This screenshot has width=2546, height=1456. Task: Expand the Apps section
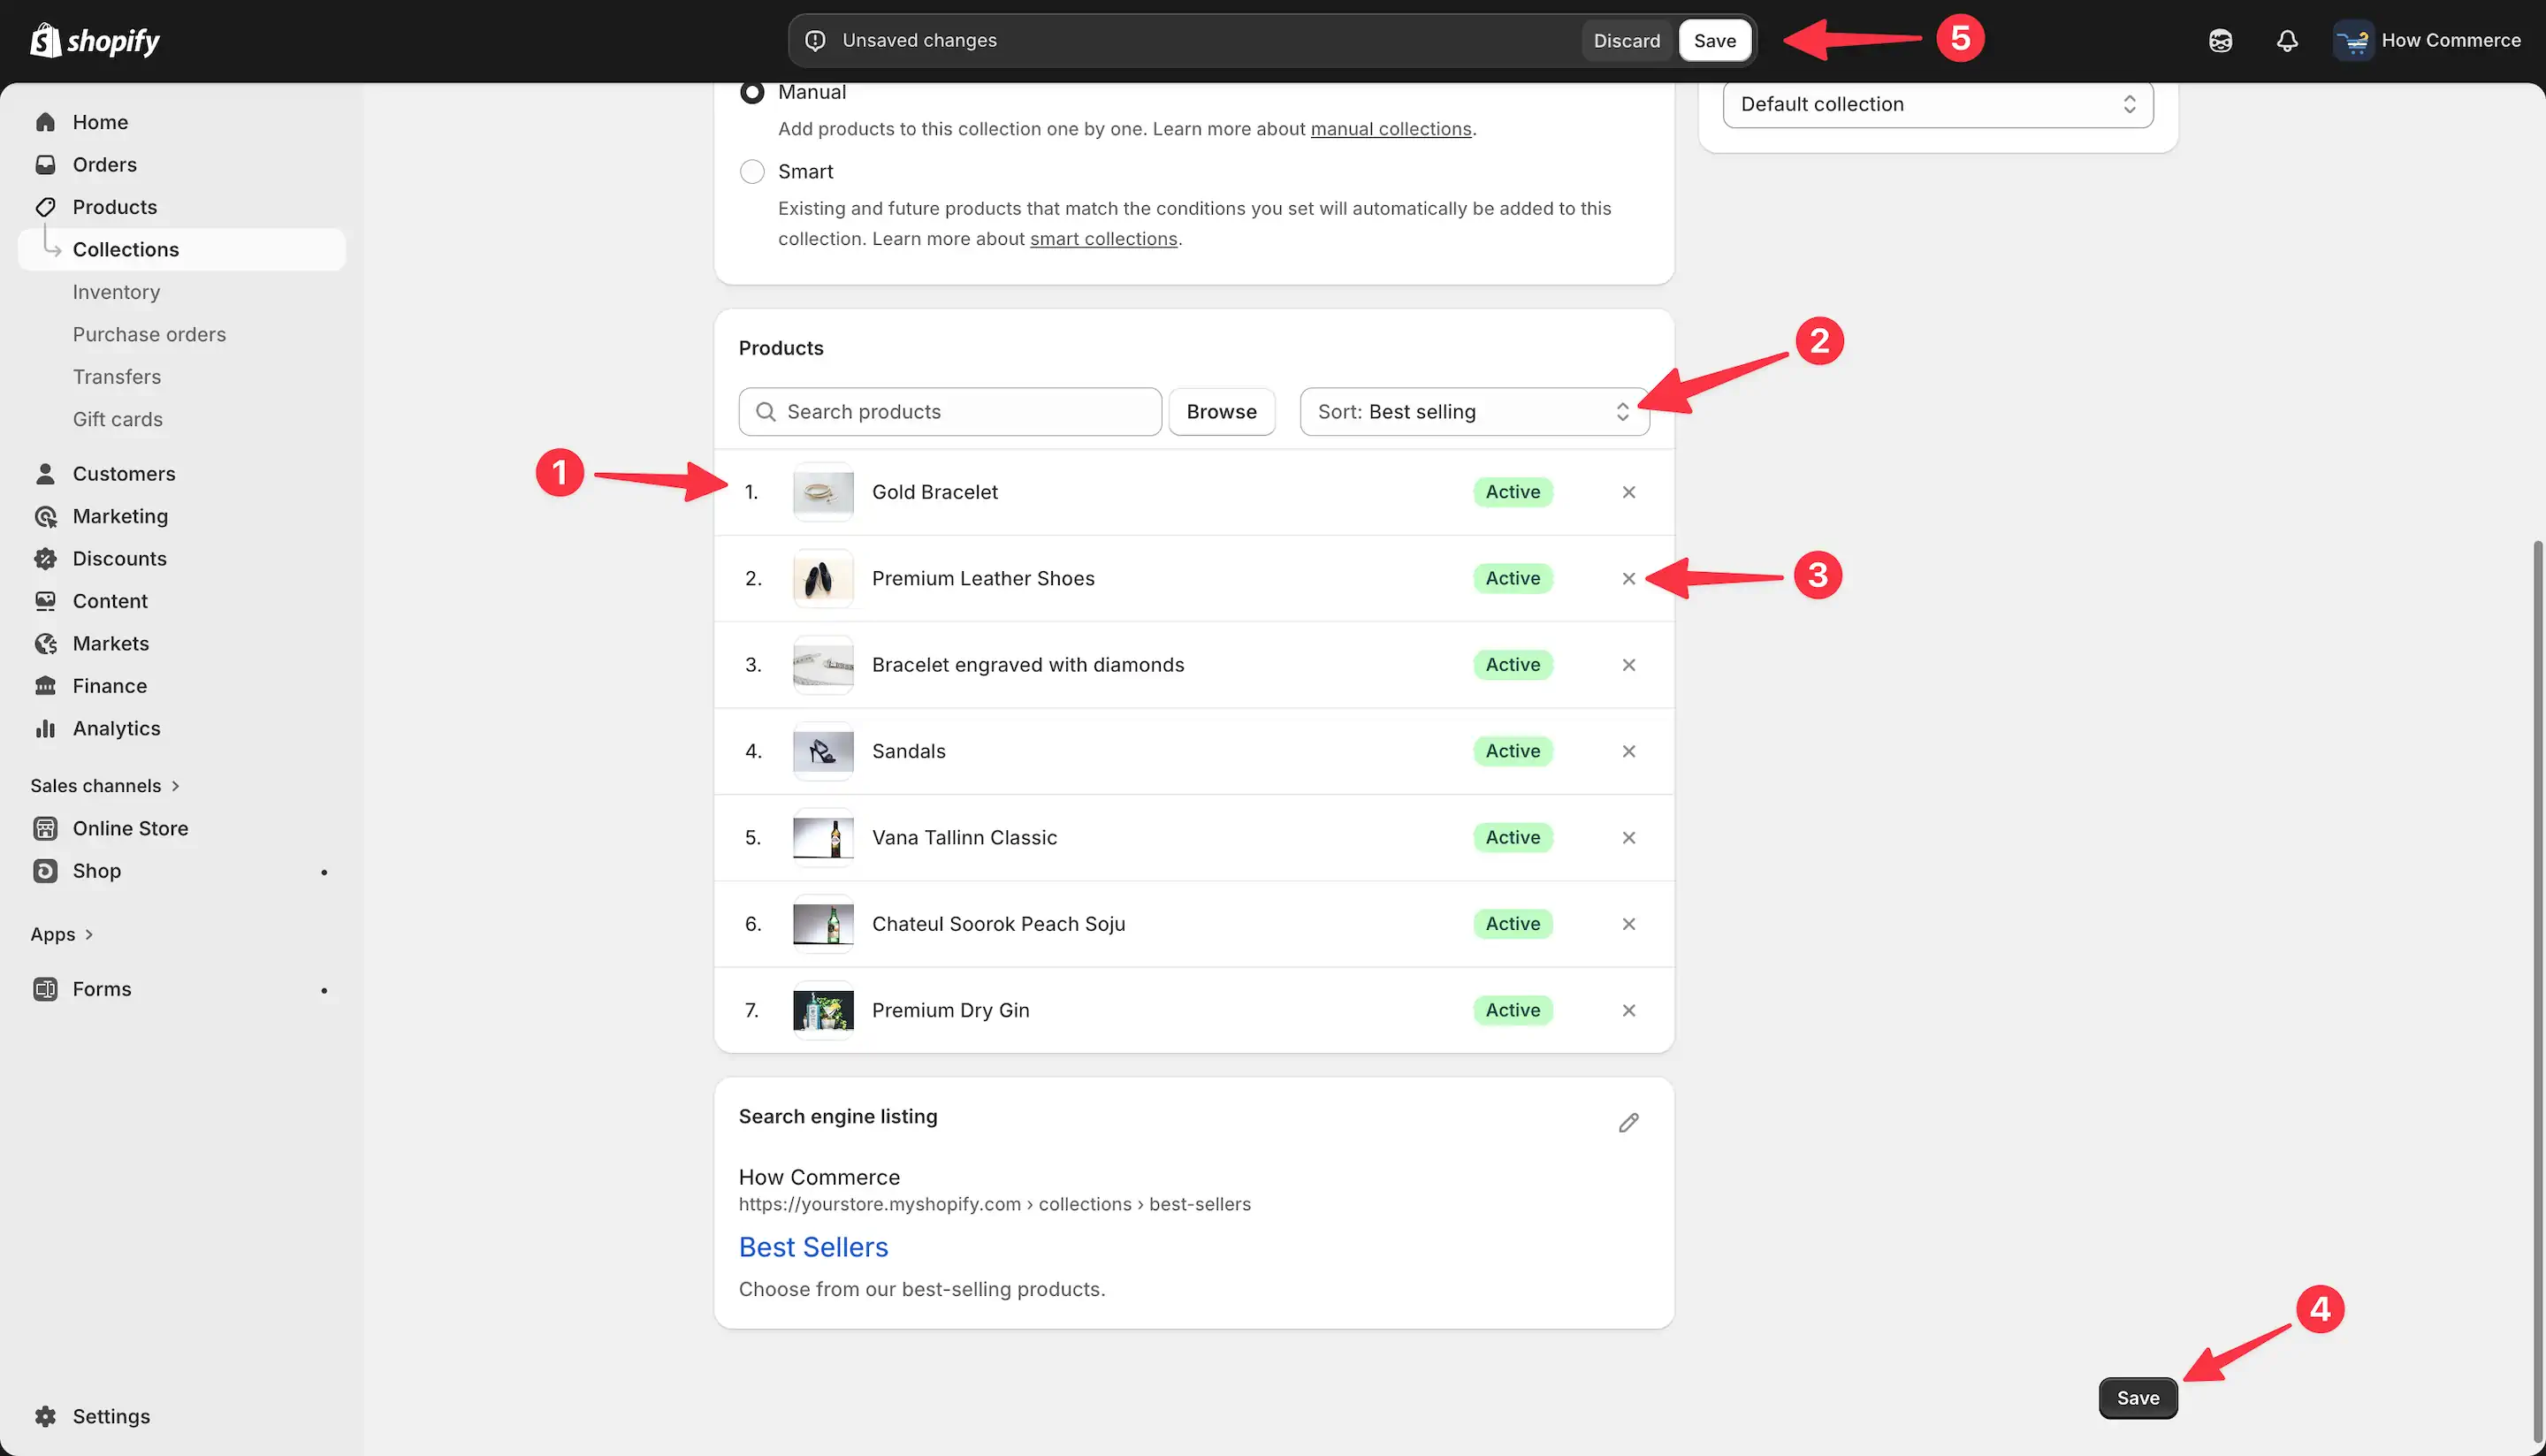click(62, 934)
